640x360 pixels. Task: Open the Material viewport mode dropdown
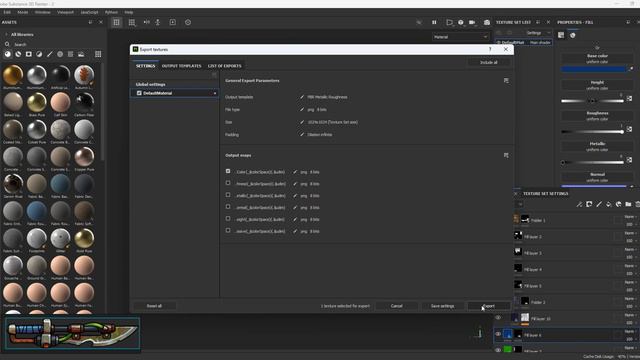pyautogui.click(x=460, y=37)
